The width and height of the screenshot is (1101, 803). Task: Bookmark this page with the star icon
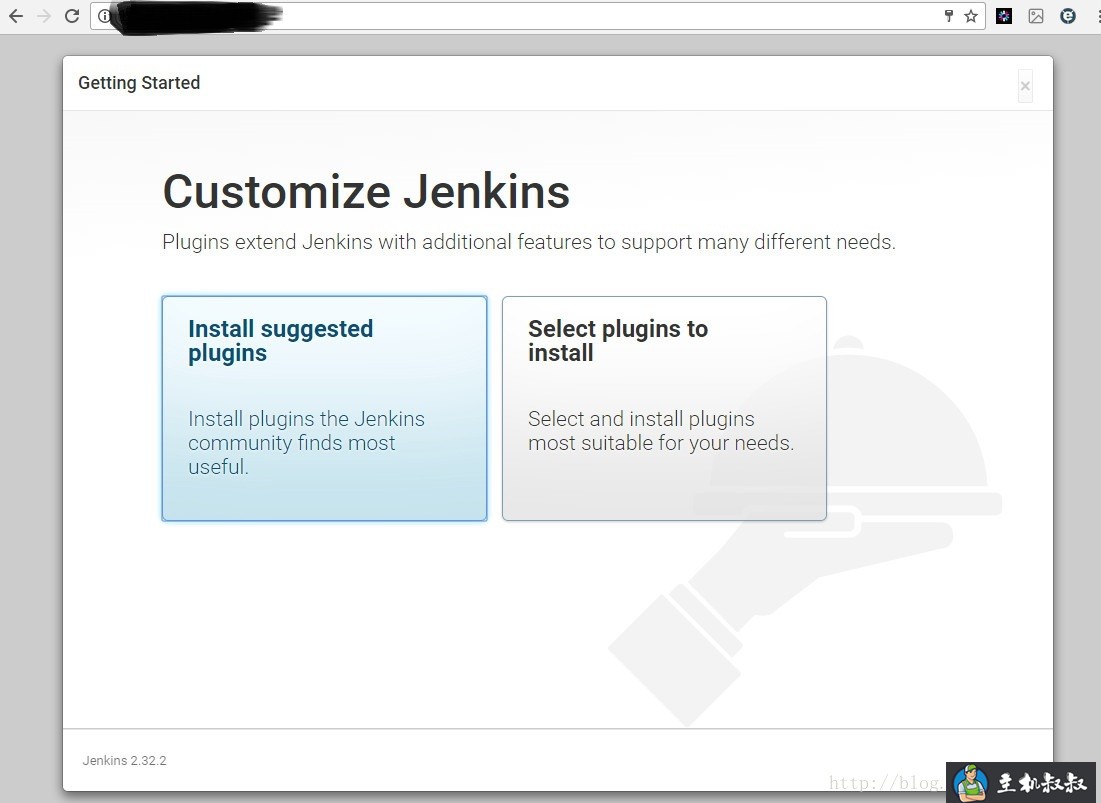pos(971,16)
